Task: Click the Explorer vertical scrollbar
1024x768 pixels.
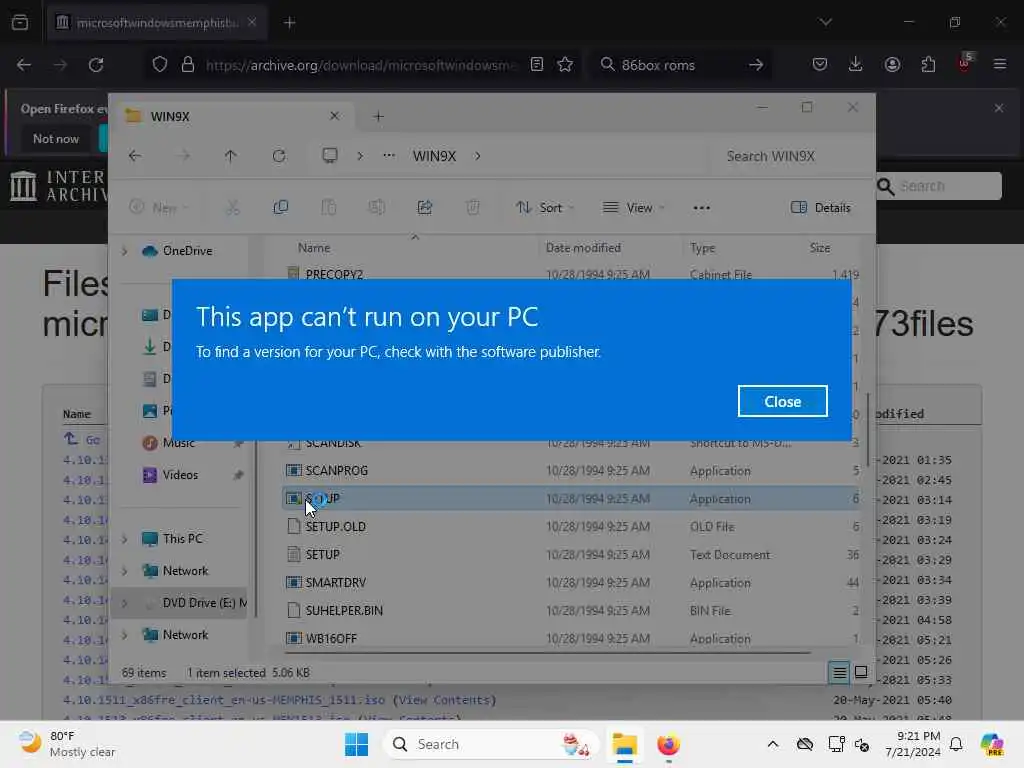Action: [x=867, y=429]
